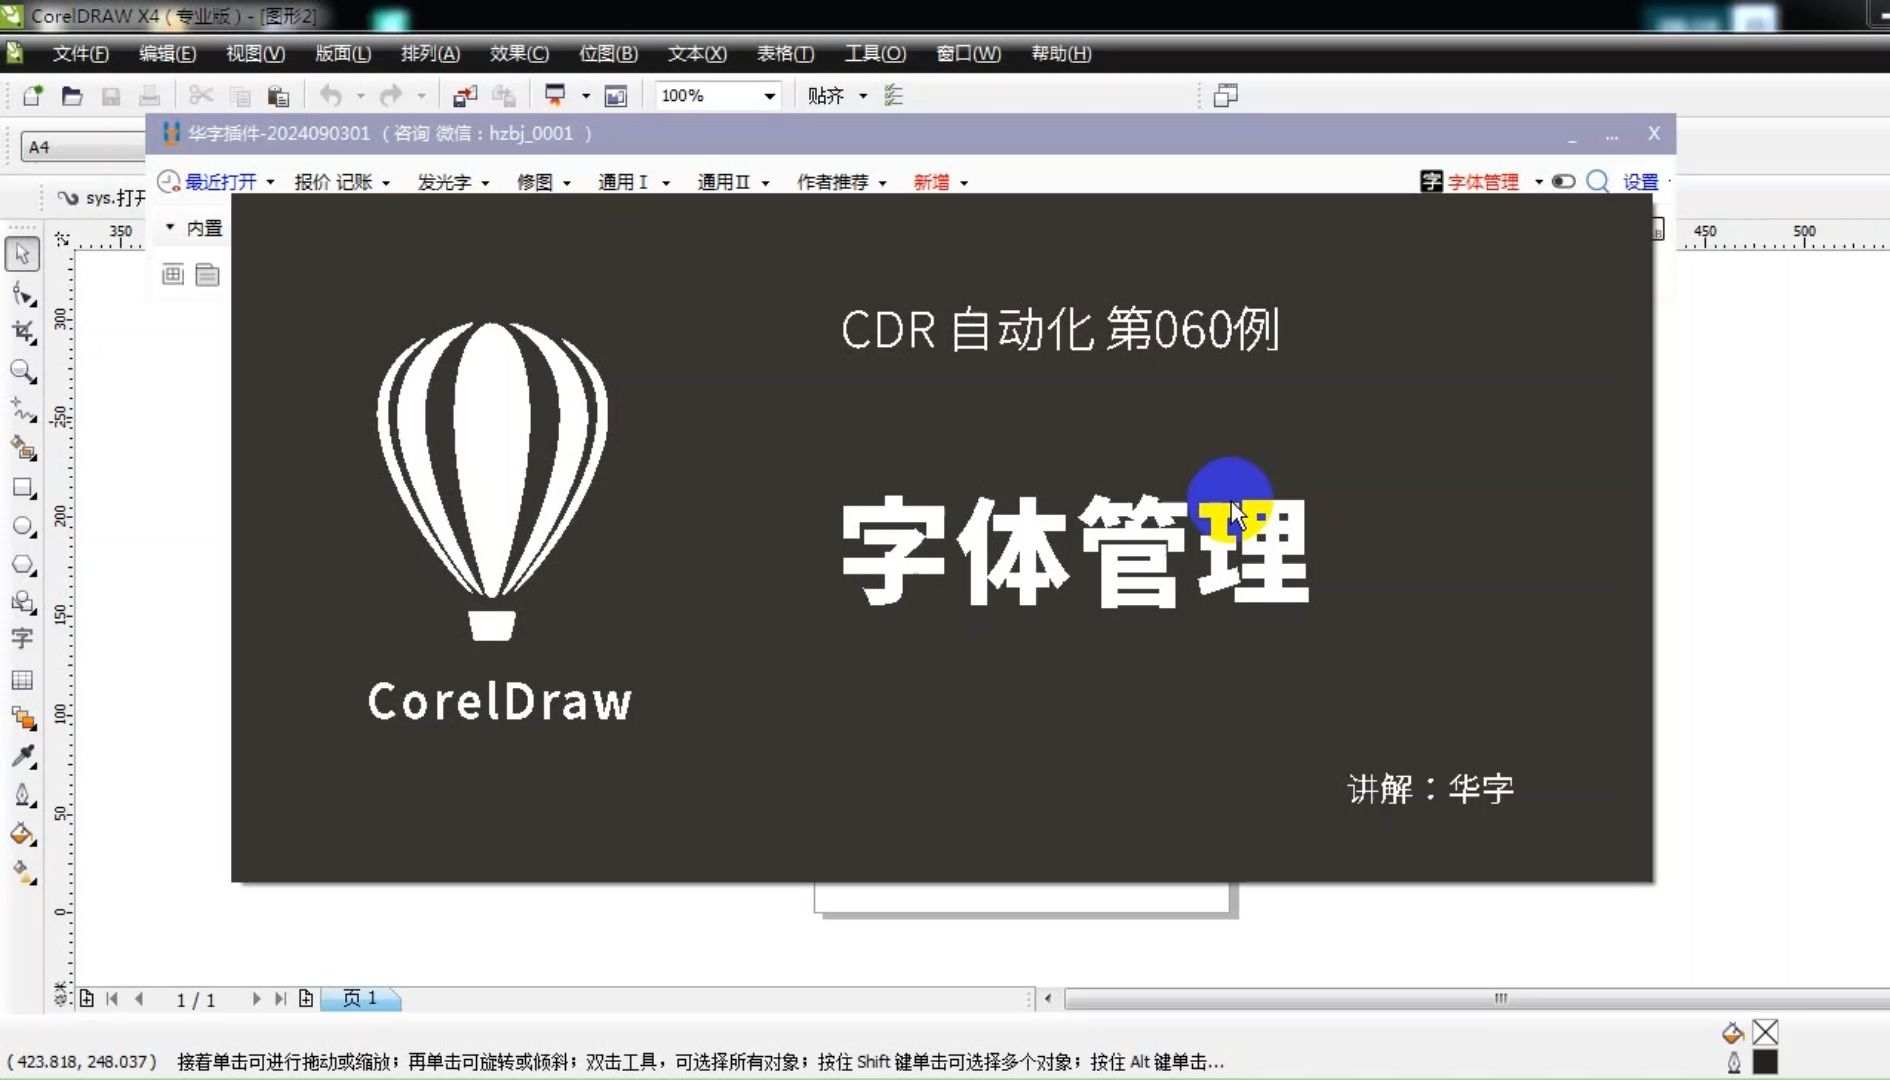The height and width of the screenshot is (1080, 1890).
Task: Click the grid view icon under 内置
Action: click(173, 274)
